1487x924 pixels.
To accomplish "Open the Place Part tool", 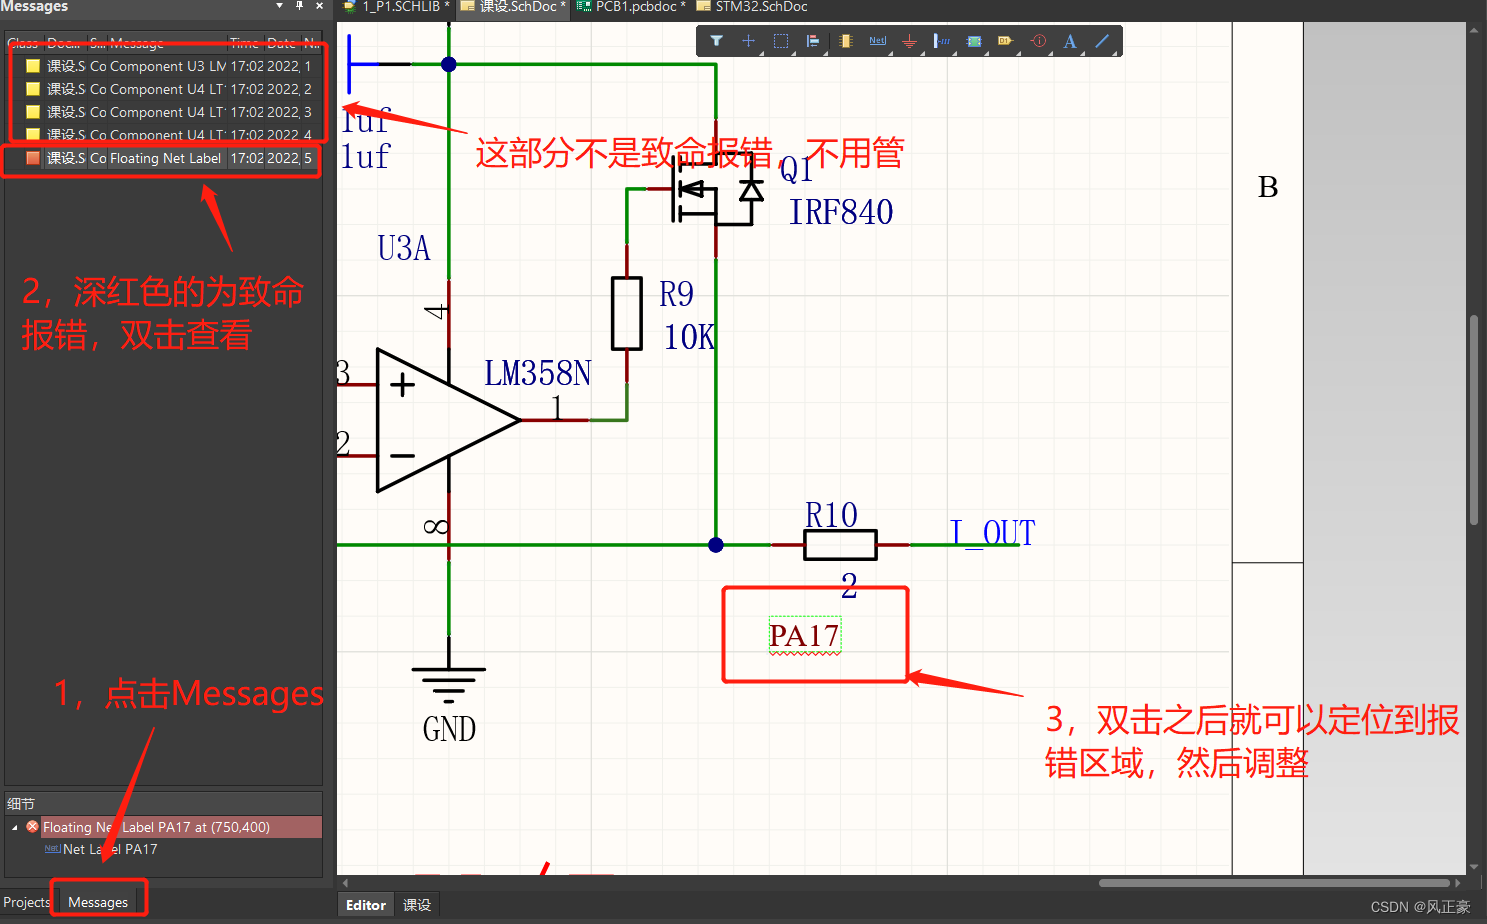I will click(845, 41).
